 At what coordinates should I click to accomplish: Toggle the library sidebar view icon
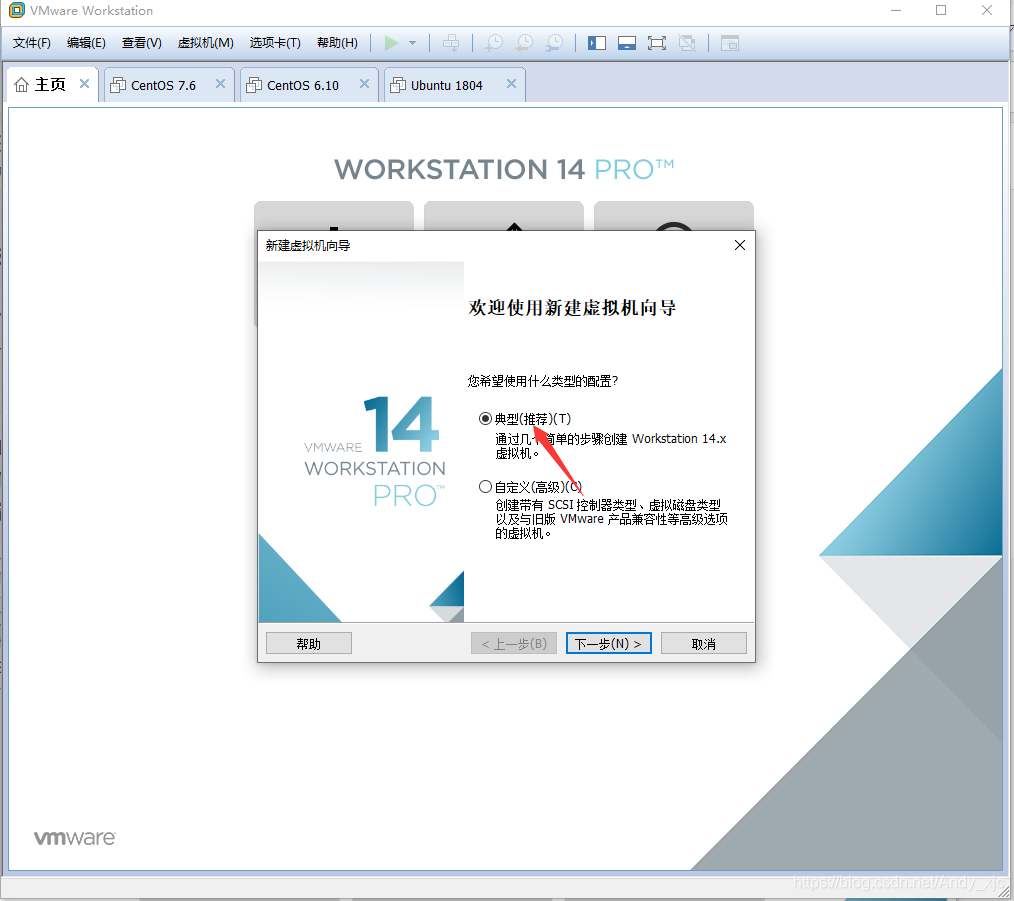(597, 43)
